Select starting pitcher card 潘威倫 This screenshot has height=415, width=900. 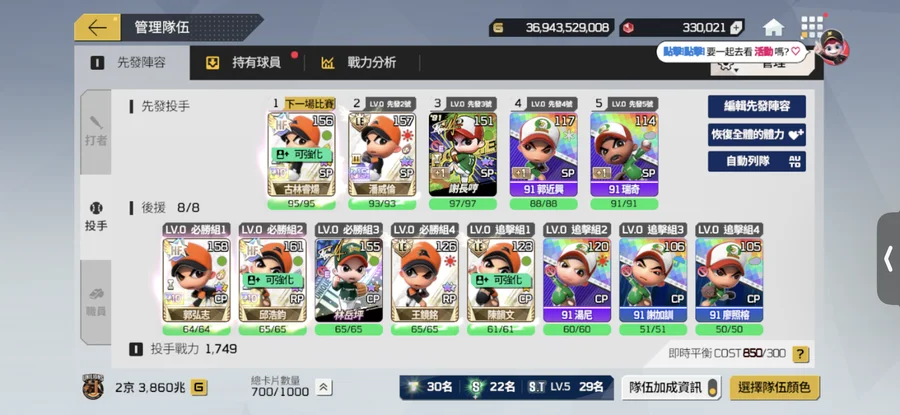tap(382, 154)
